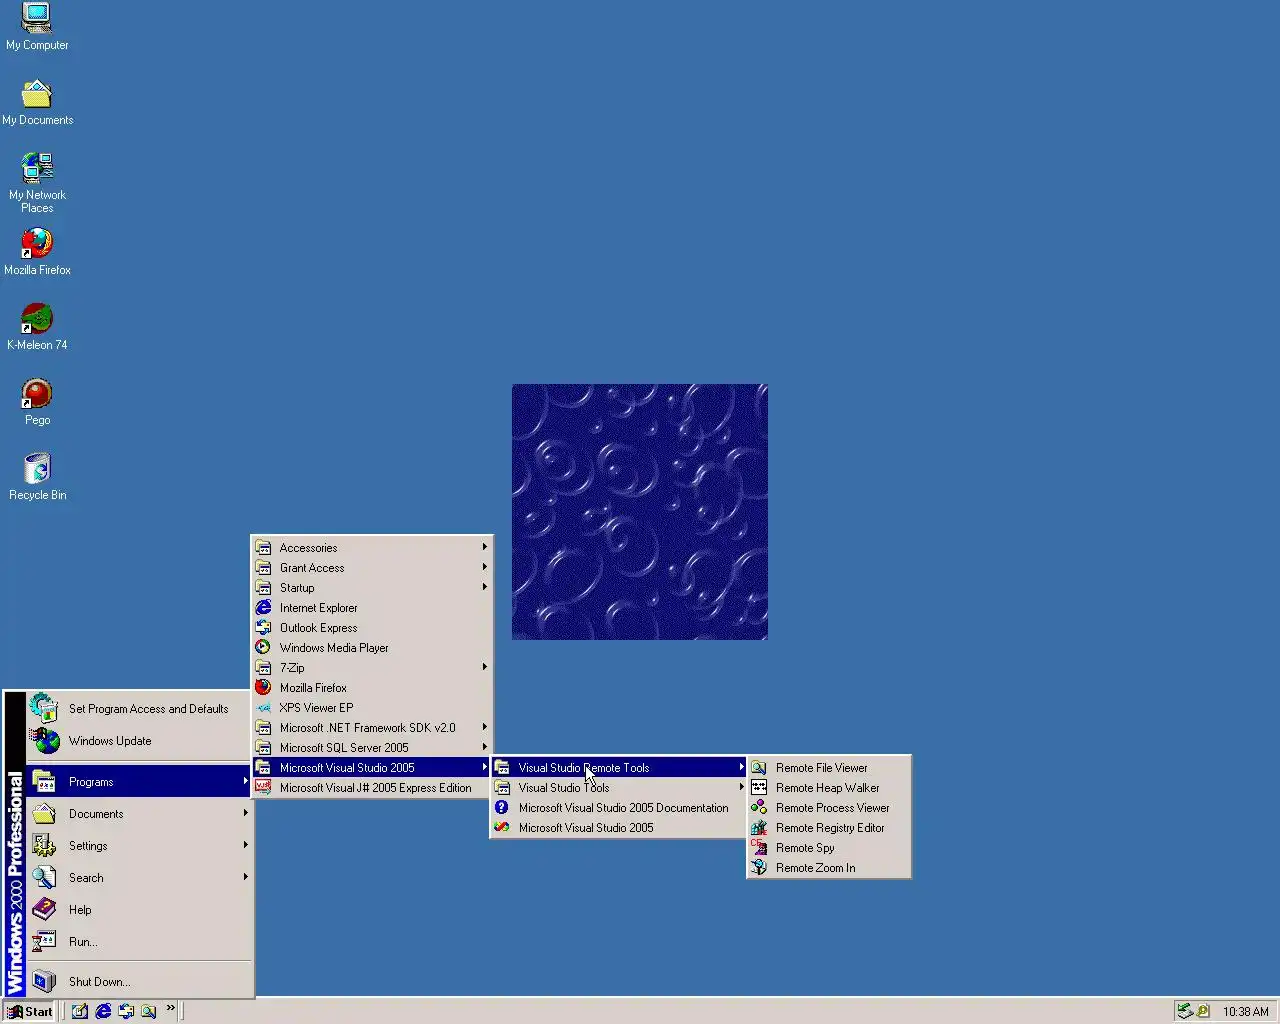Expand the Visual Studio Tools submenu
1280x1024 pixels.
(x=619, y=788)
